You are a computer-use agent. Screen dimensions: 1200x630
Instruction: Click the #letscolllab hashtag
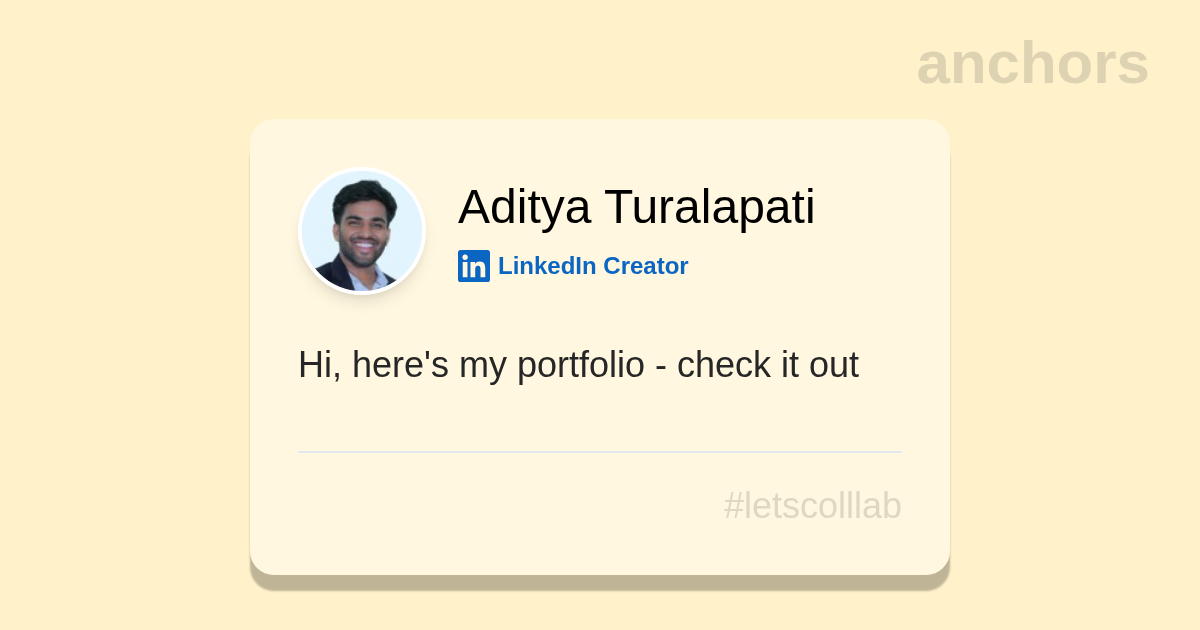tap(812, 506)
